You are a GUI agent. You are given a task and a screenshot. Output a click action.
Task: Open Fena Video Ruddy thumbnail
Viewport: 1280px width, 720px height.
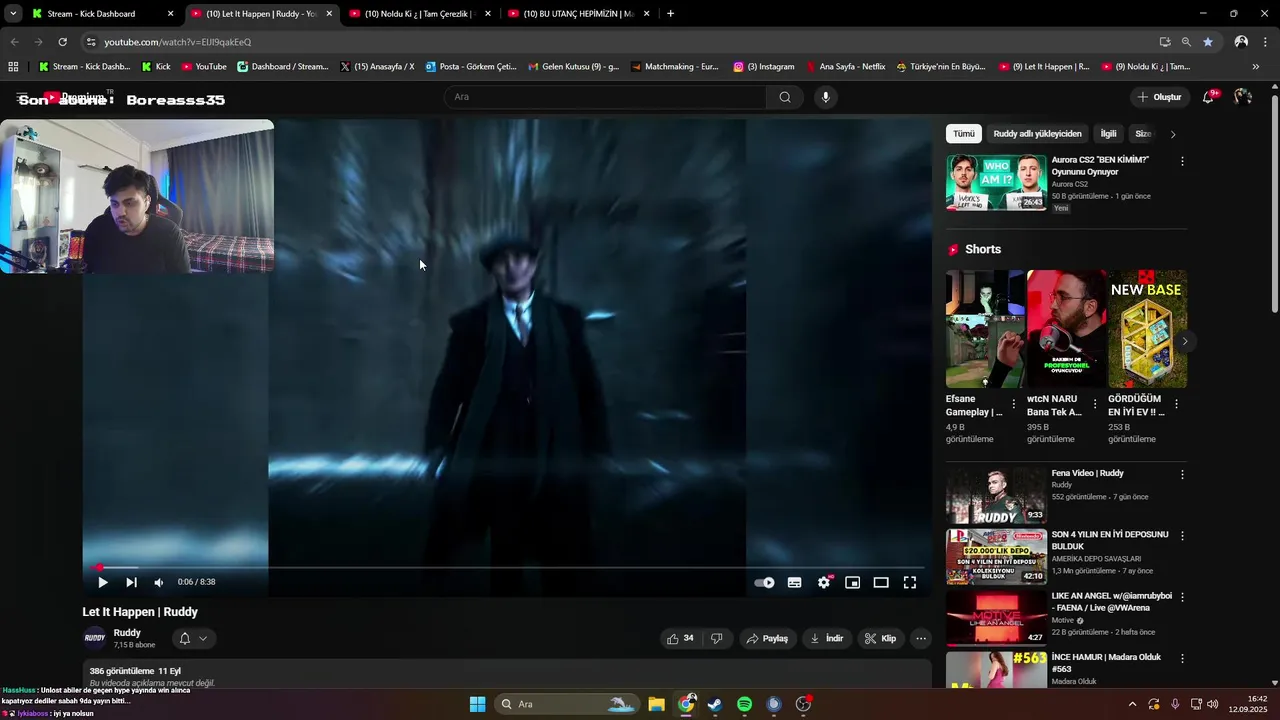(x=996, y=495)
